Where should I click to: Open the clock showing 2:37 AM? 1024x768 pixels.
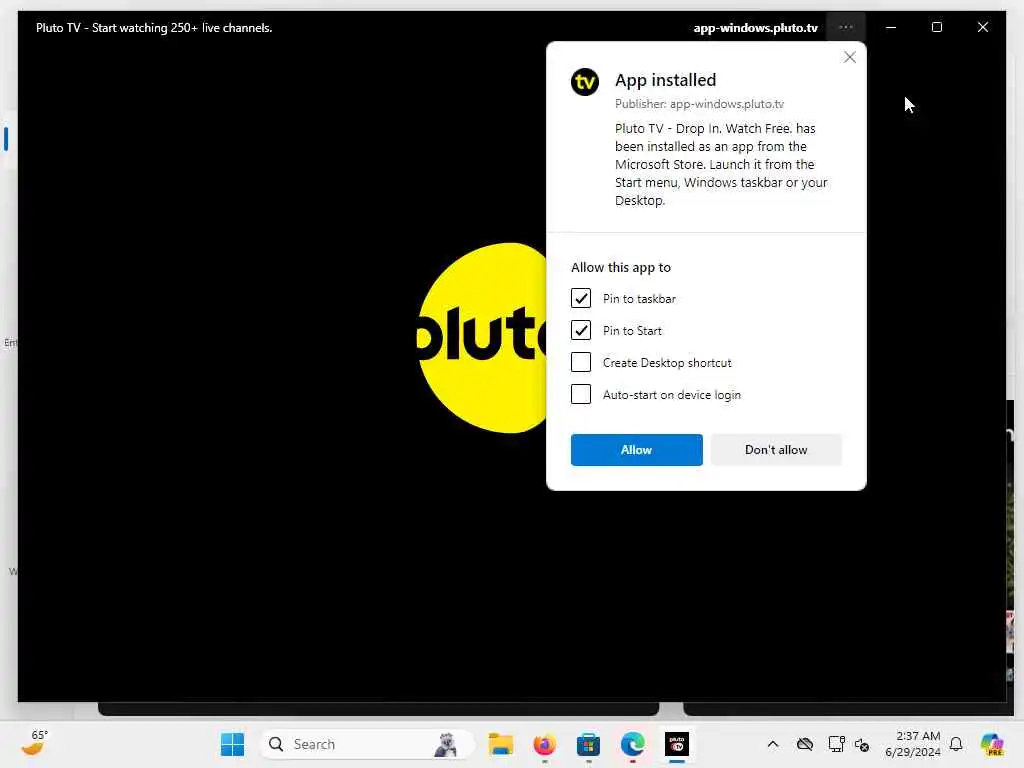coord(912,744)
